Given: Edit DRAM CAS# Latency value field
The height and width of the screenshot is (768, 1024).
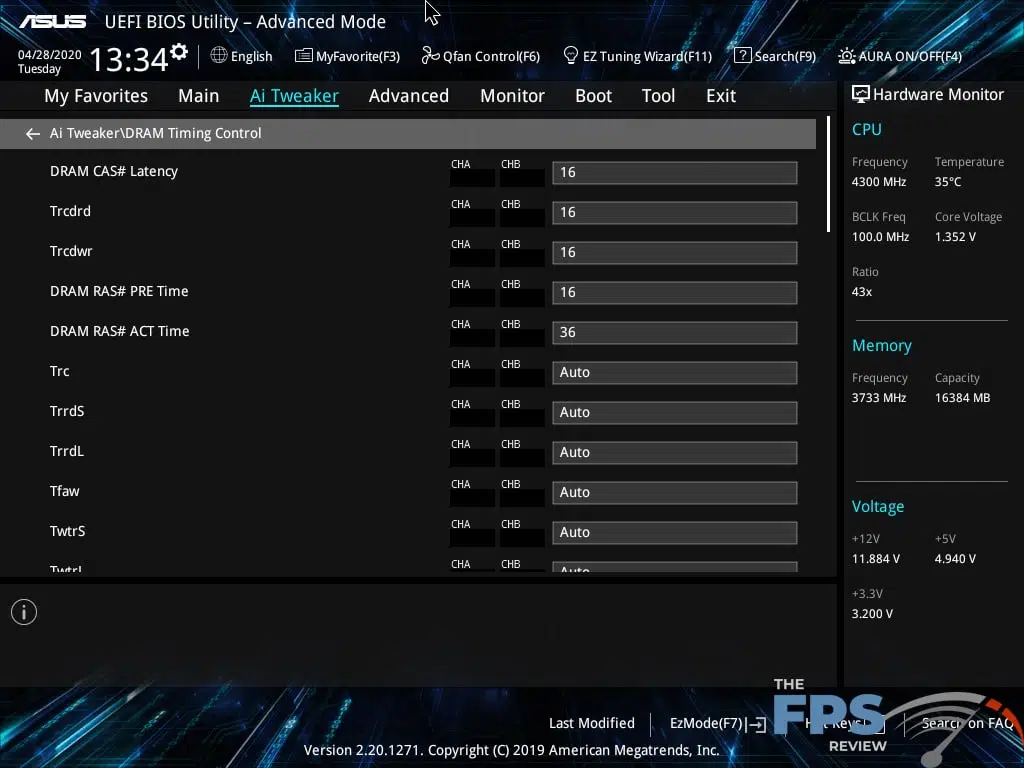Looking at the screenshot, I should [675, 172].
